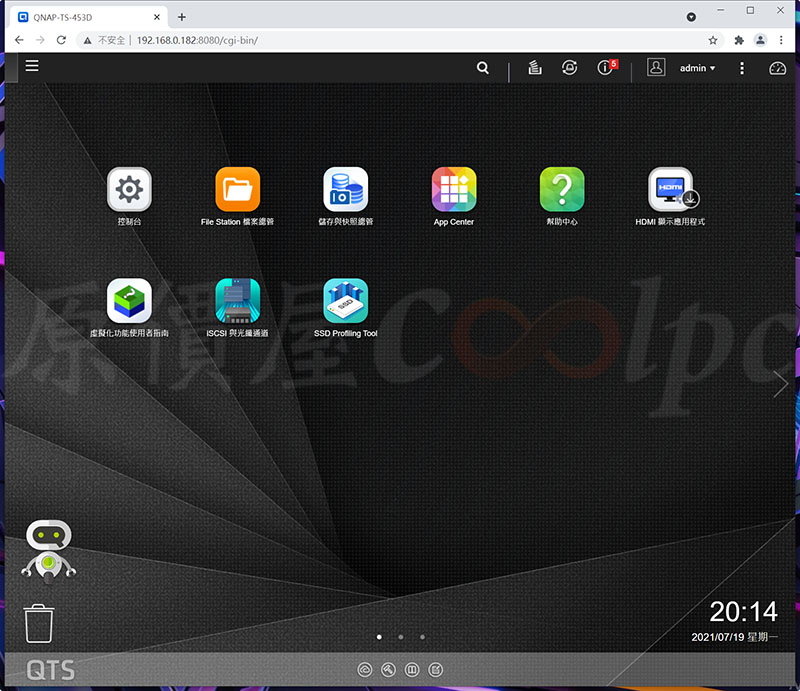This screenshot has width=800, height=691.
Task: Click the Qboost robot assistant
Action: coord(48,552)
